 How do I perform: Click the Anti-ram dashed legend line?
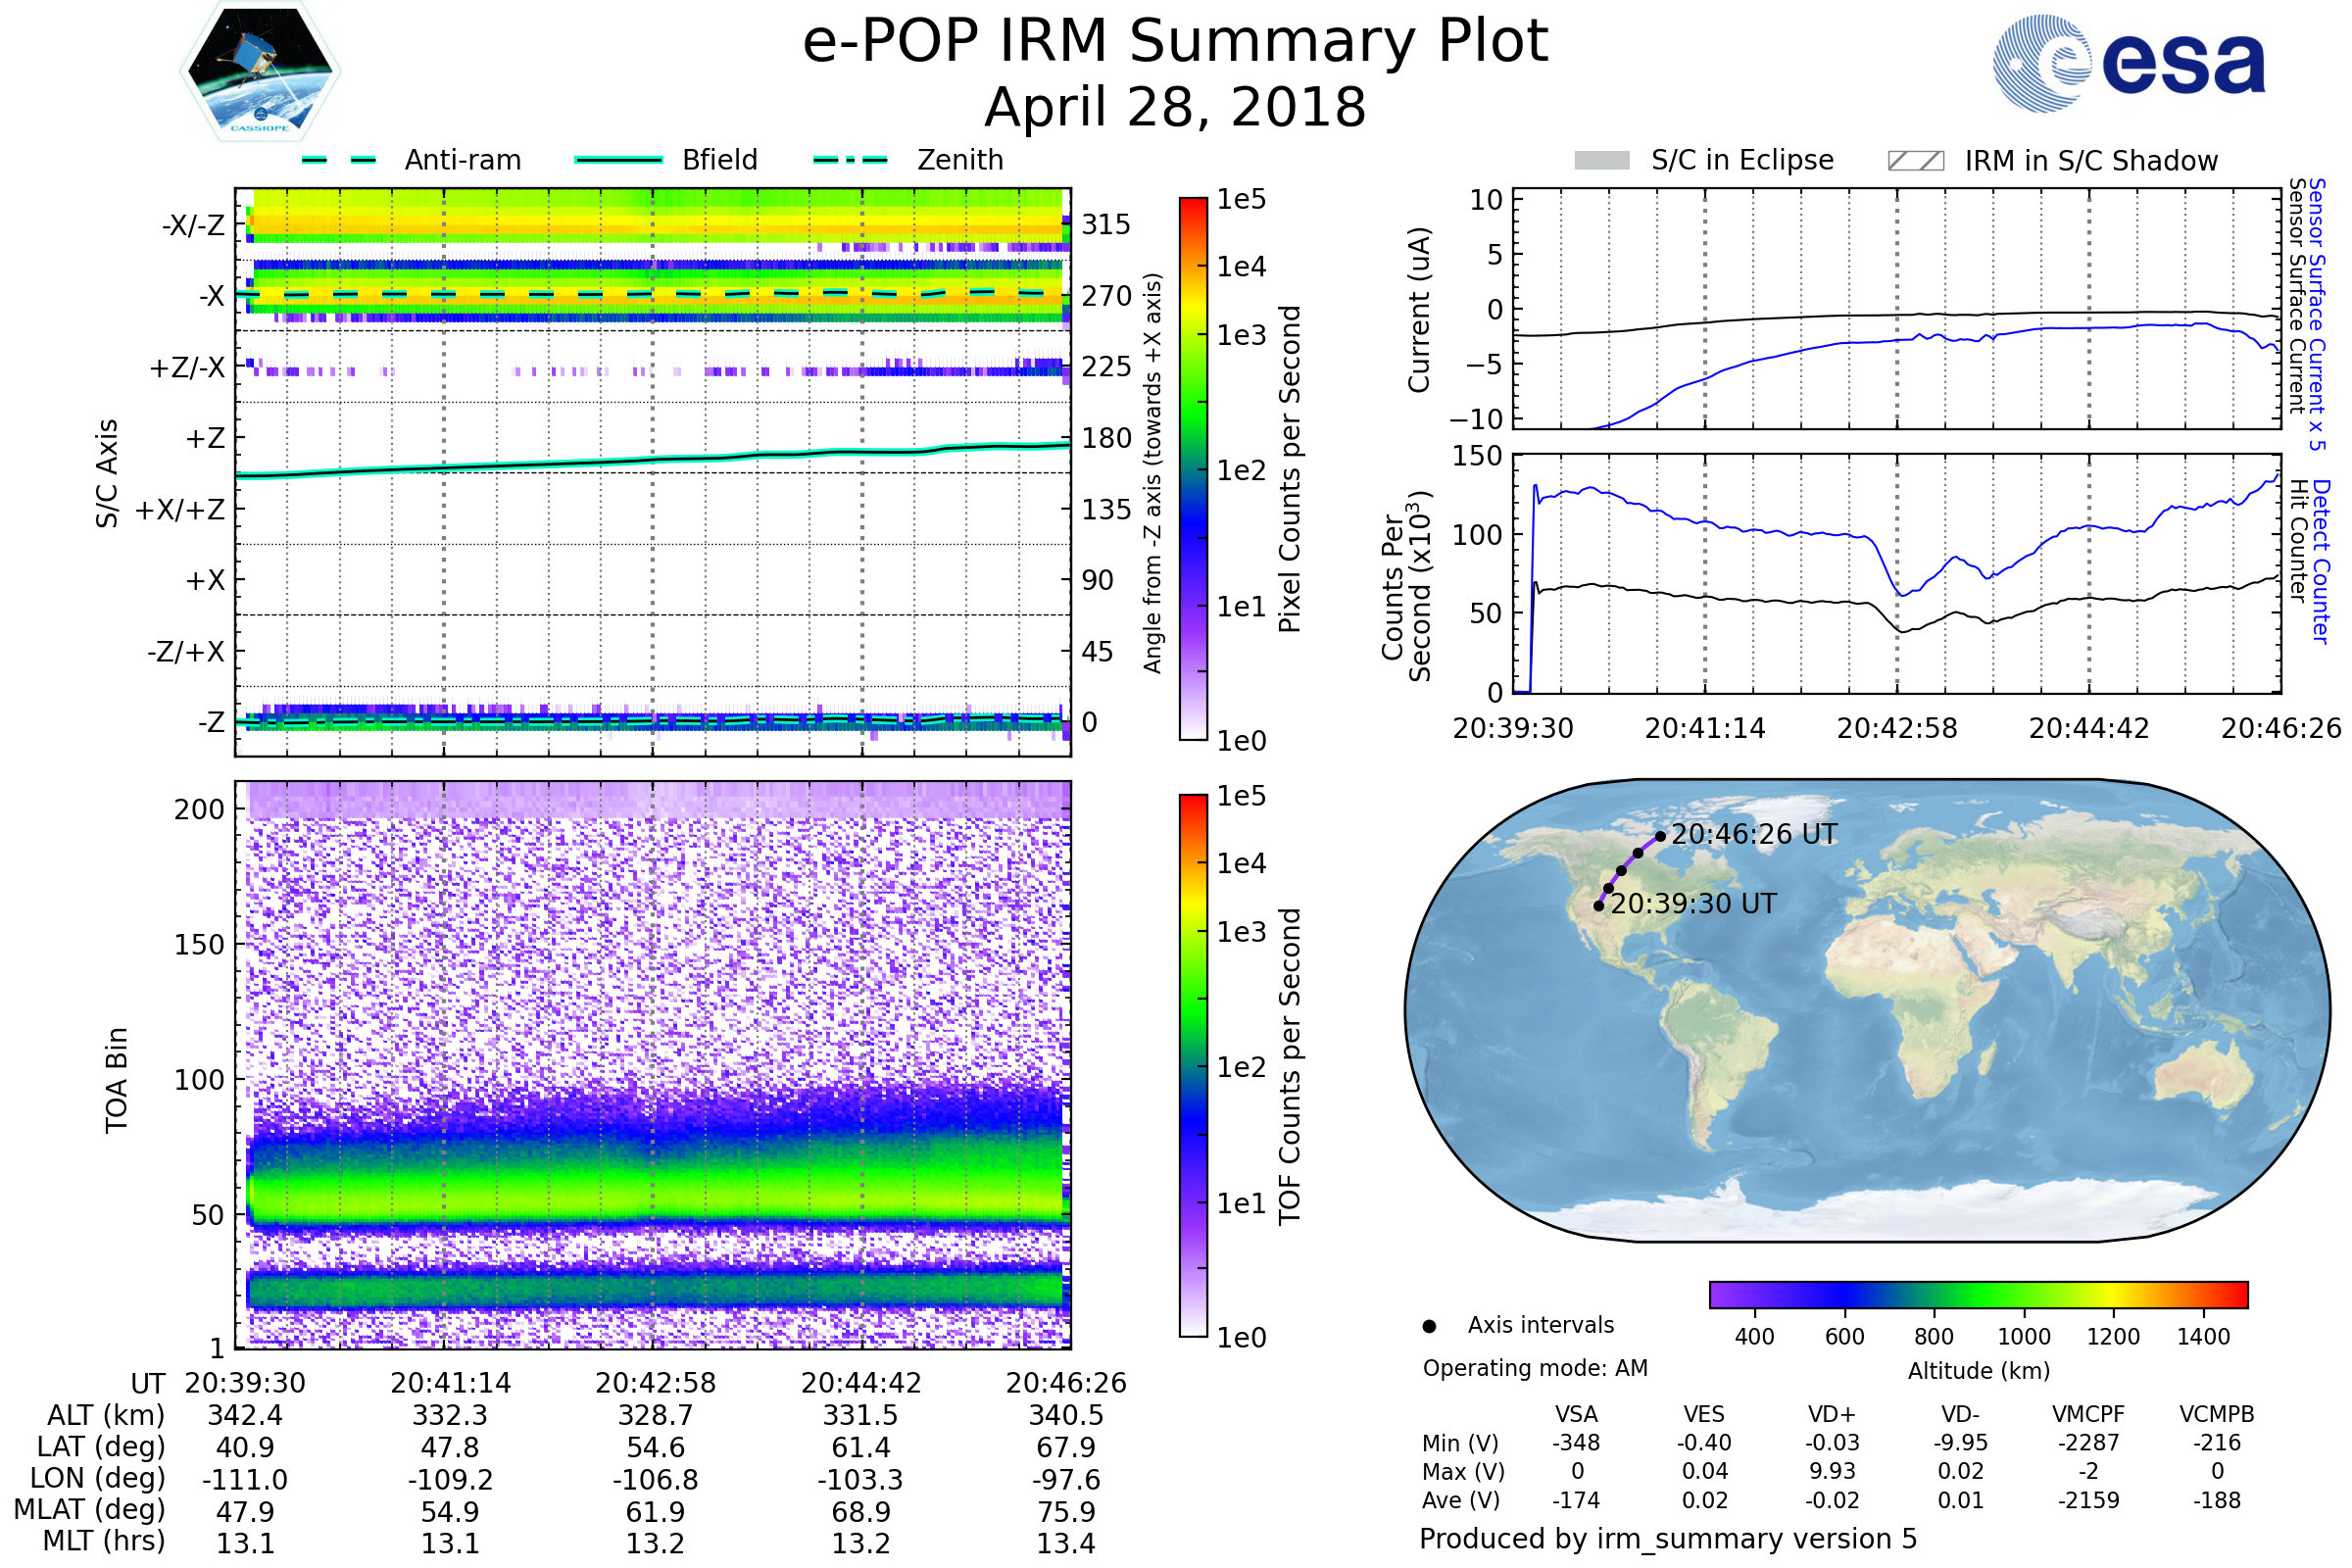point(339,160)
